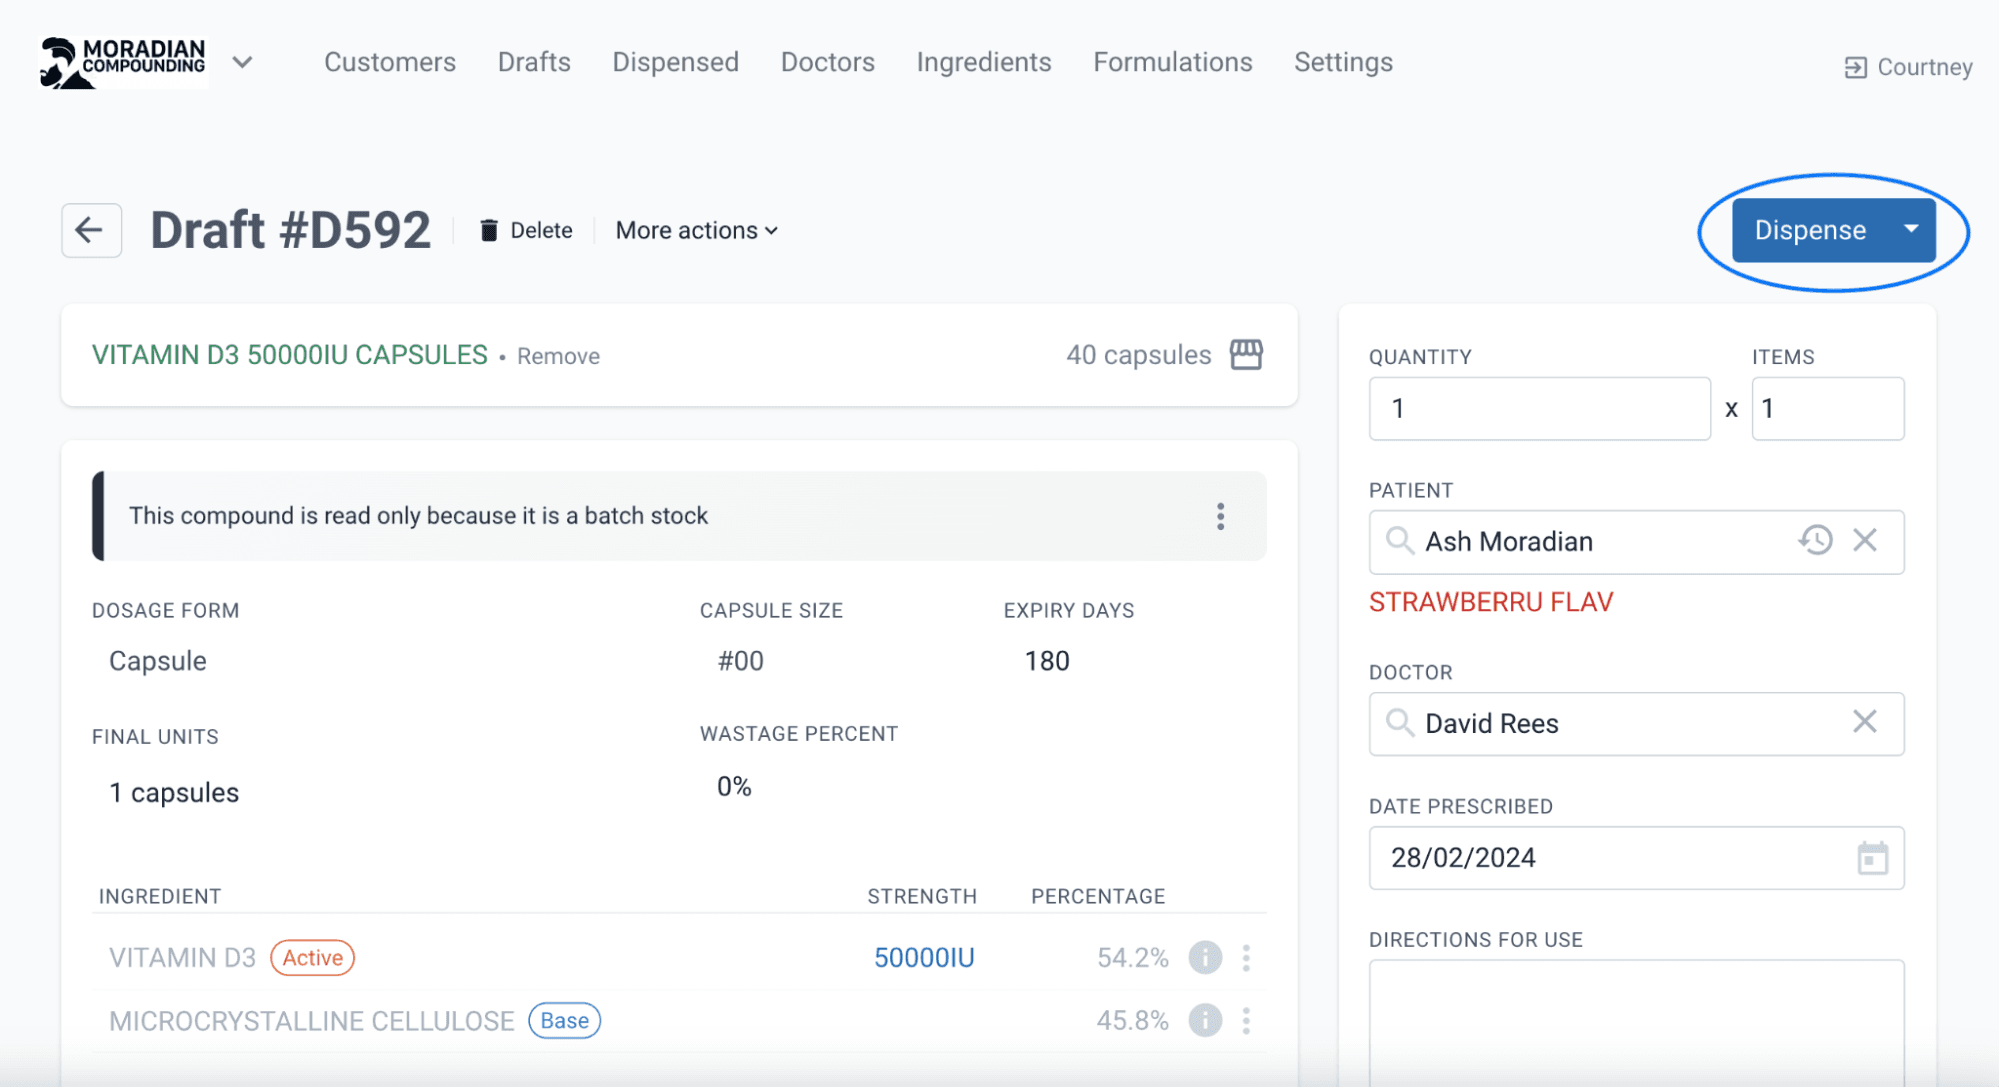This screenshot has width=1999, height=1088.
Task: Click the Active badge on Vitamin D3
Action: (312, 958)
